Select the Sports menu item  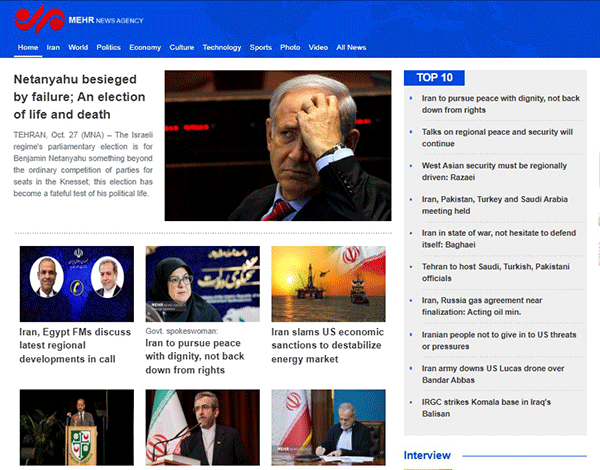[261, 47]
